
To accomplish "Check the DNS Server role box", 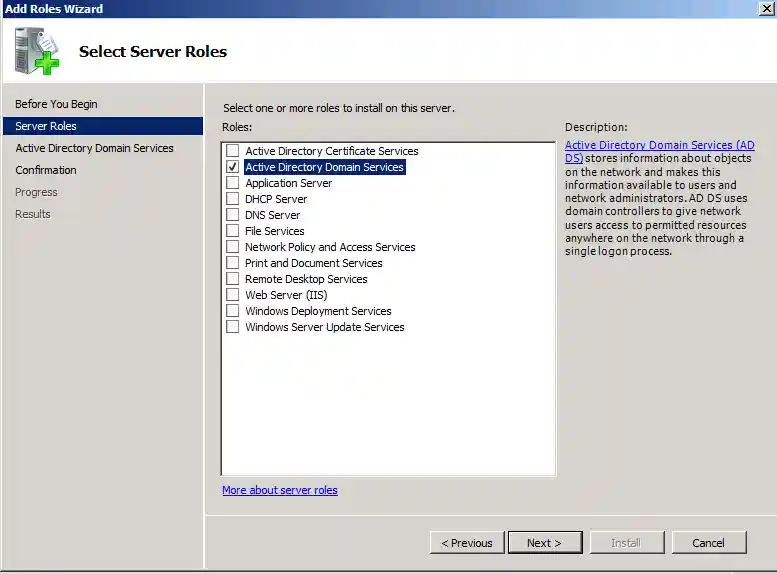I will [232, 215].
